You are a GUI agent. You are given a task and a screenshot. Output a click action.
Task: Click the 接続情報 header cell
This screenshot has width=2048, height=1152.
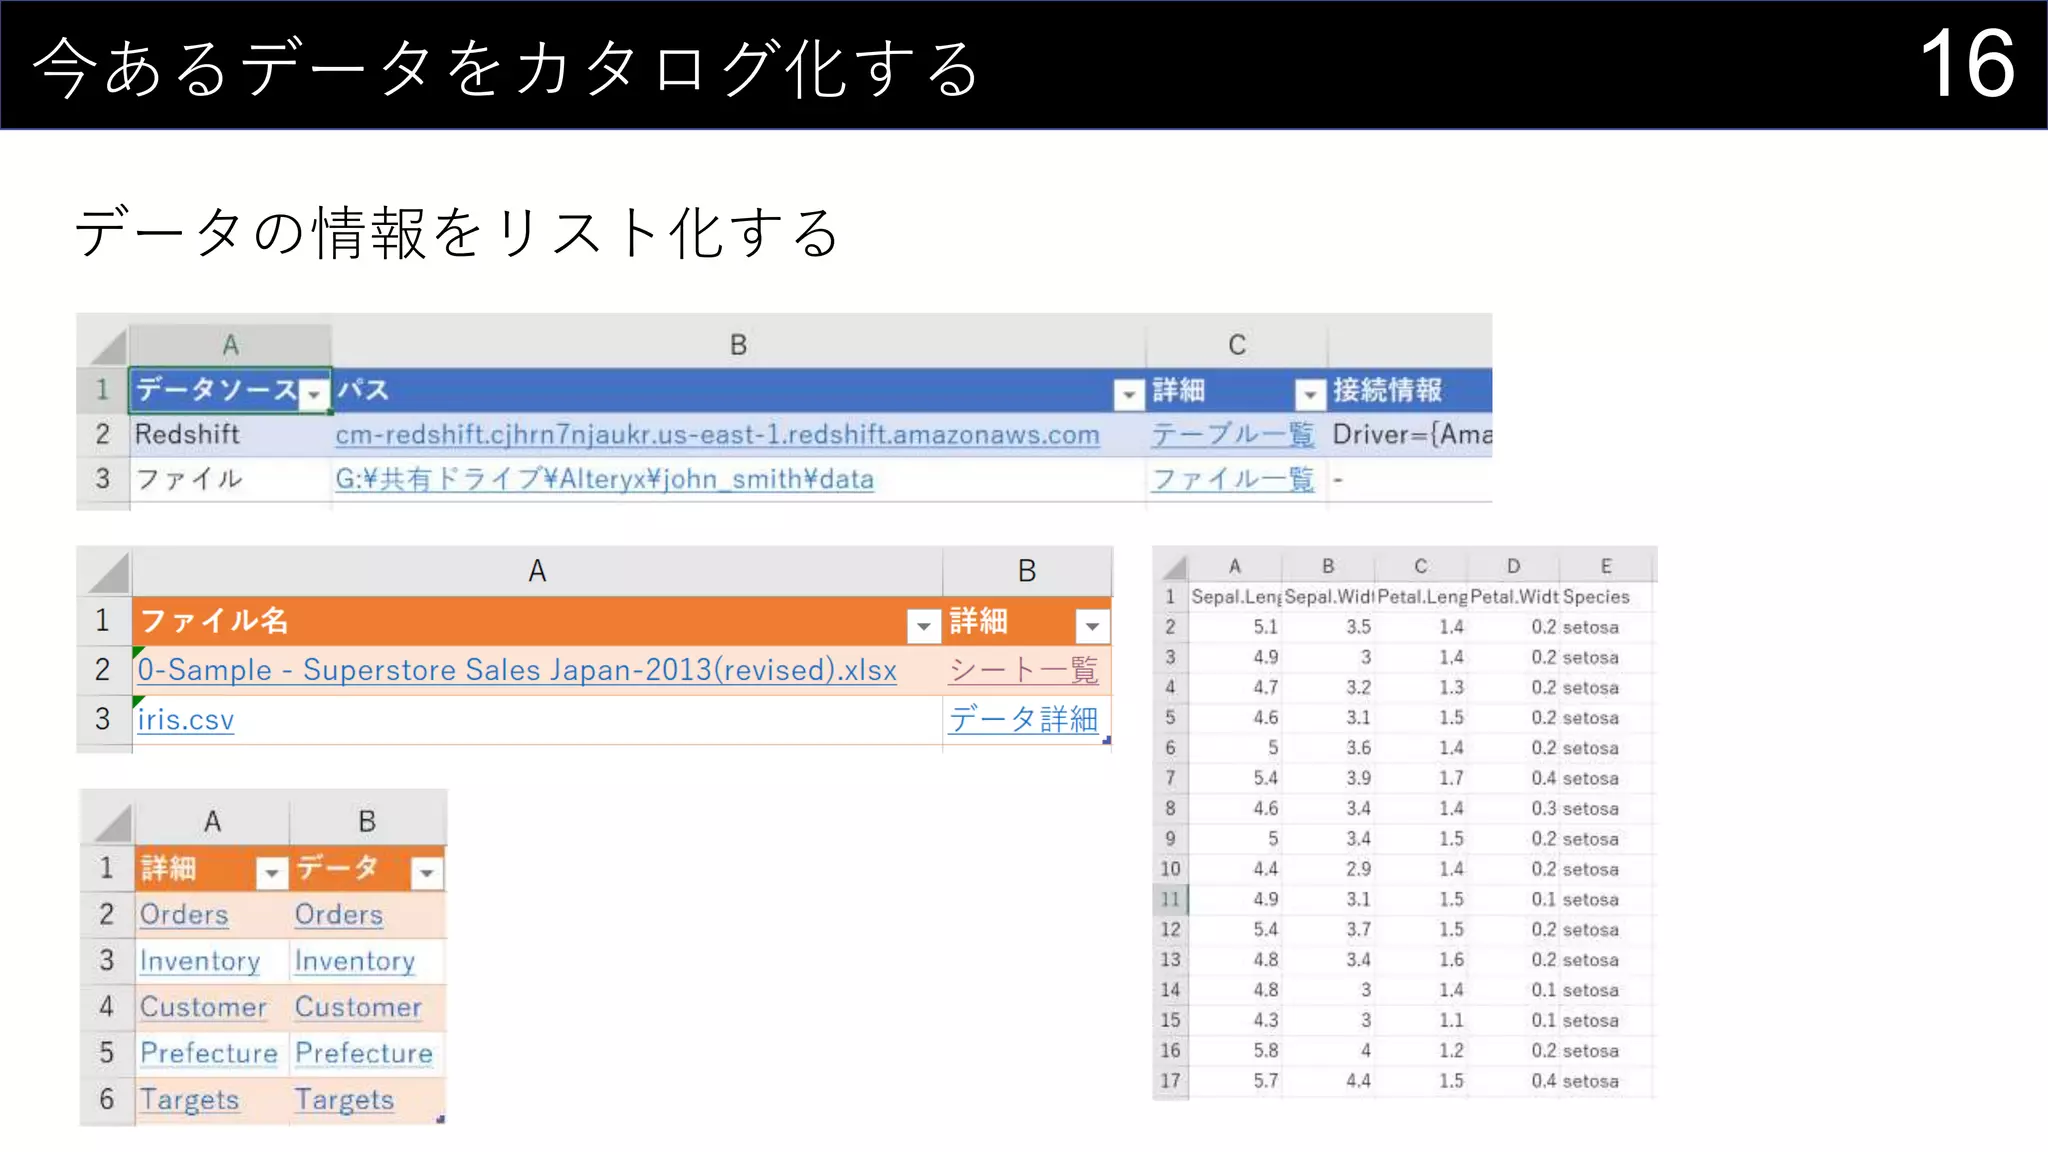pyautogui.click(x=1410, y=390)
